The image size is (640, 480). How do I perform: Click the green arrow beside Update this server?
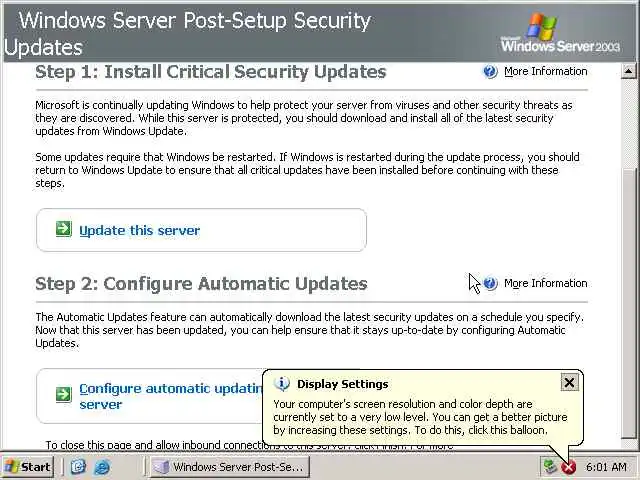coord(63,229)
